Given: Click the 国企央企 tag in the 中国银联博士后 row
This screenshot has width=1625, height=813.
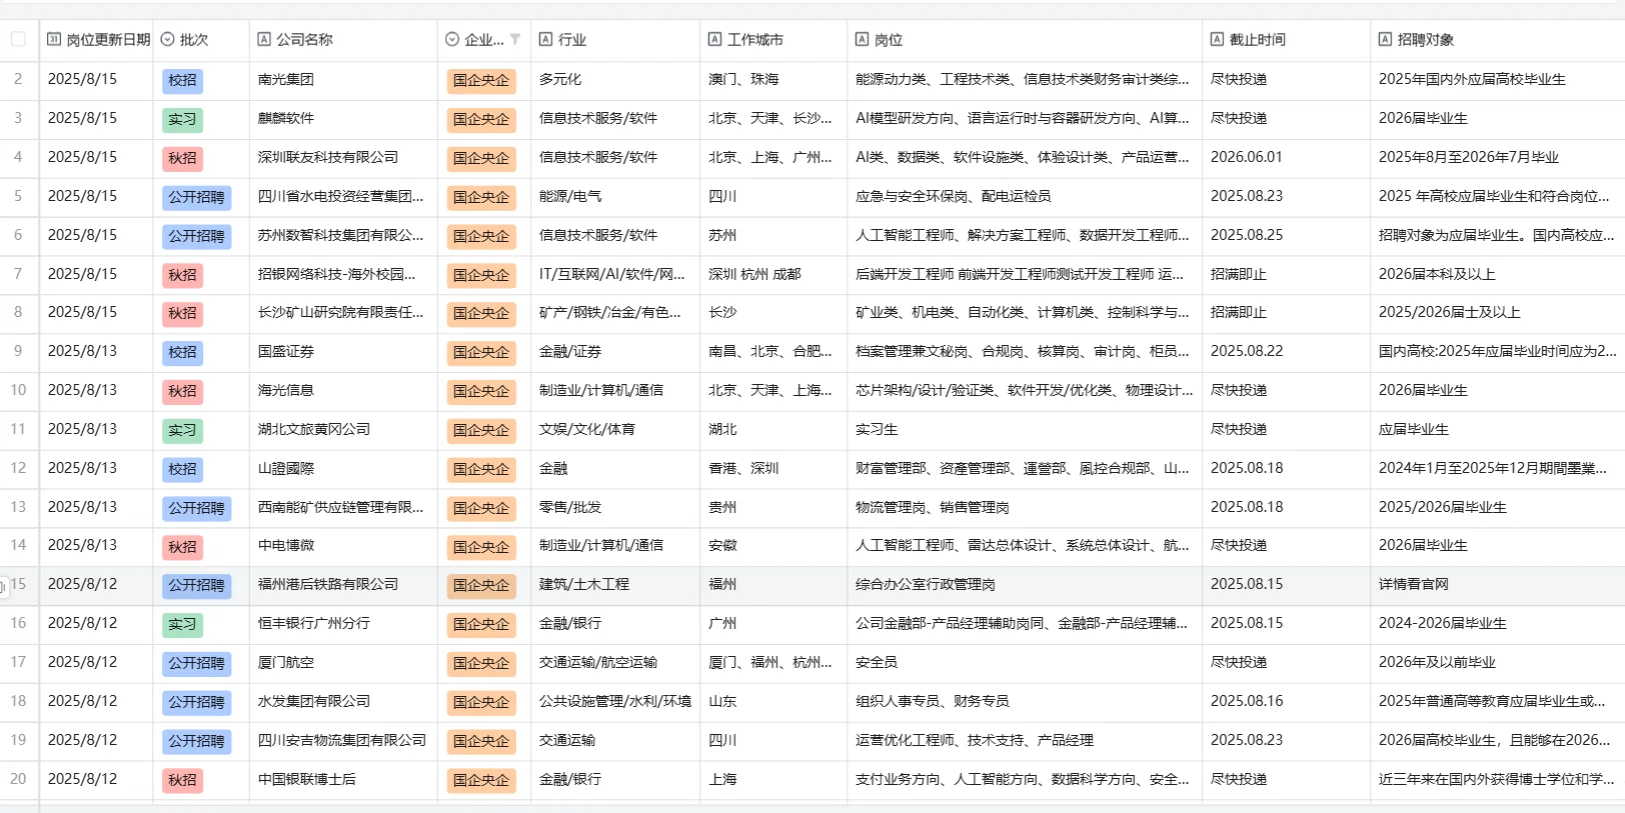Looking at the screenshot, I should pyautogui.click(x=481, y=781).
